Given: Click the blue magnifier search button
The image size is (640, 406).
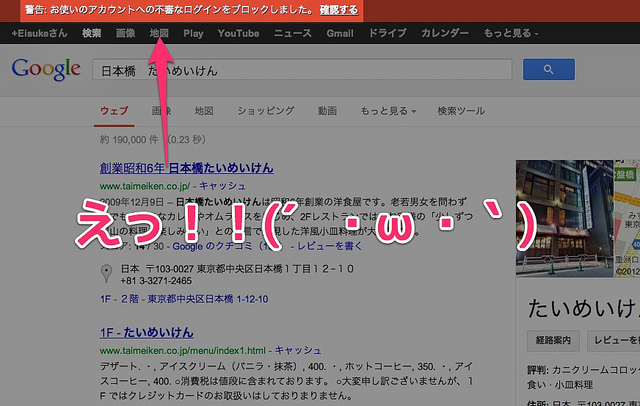Looking at the screenshot, I should pyautogui.click(x=549, y=69).
